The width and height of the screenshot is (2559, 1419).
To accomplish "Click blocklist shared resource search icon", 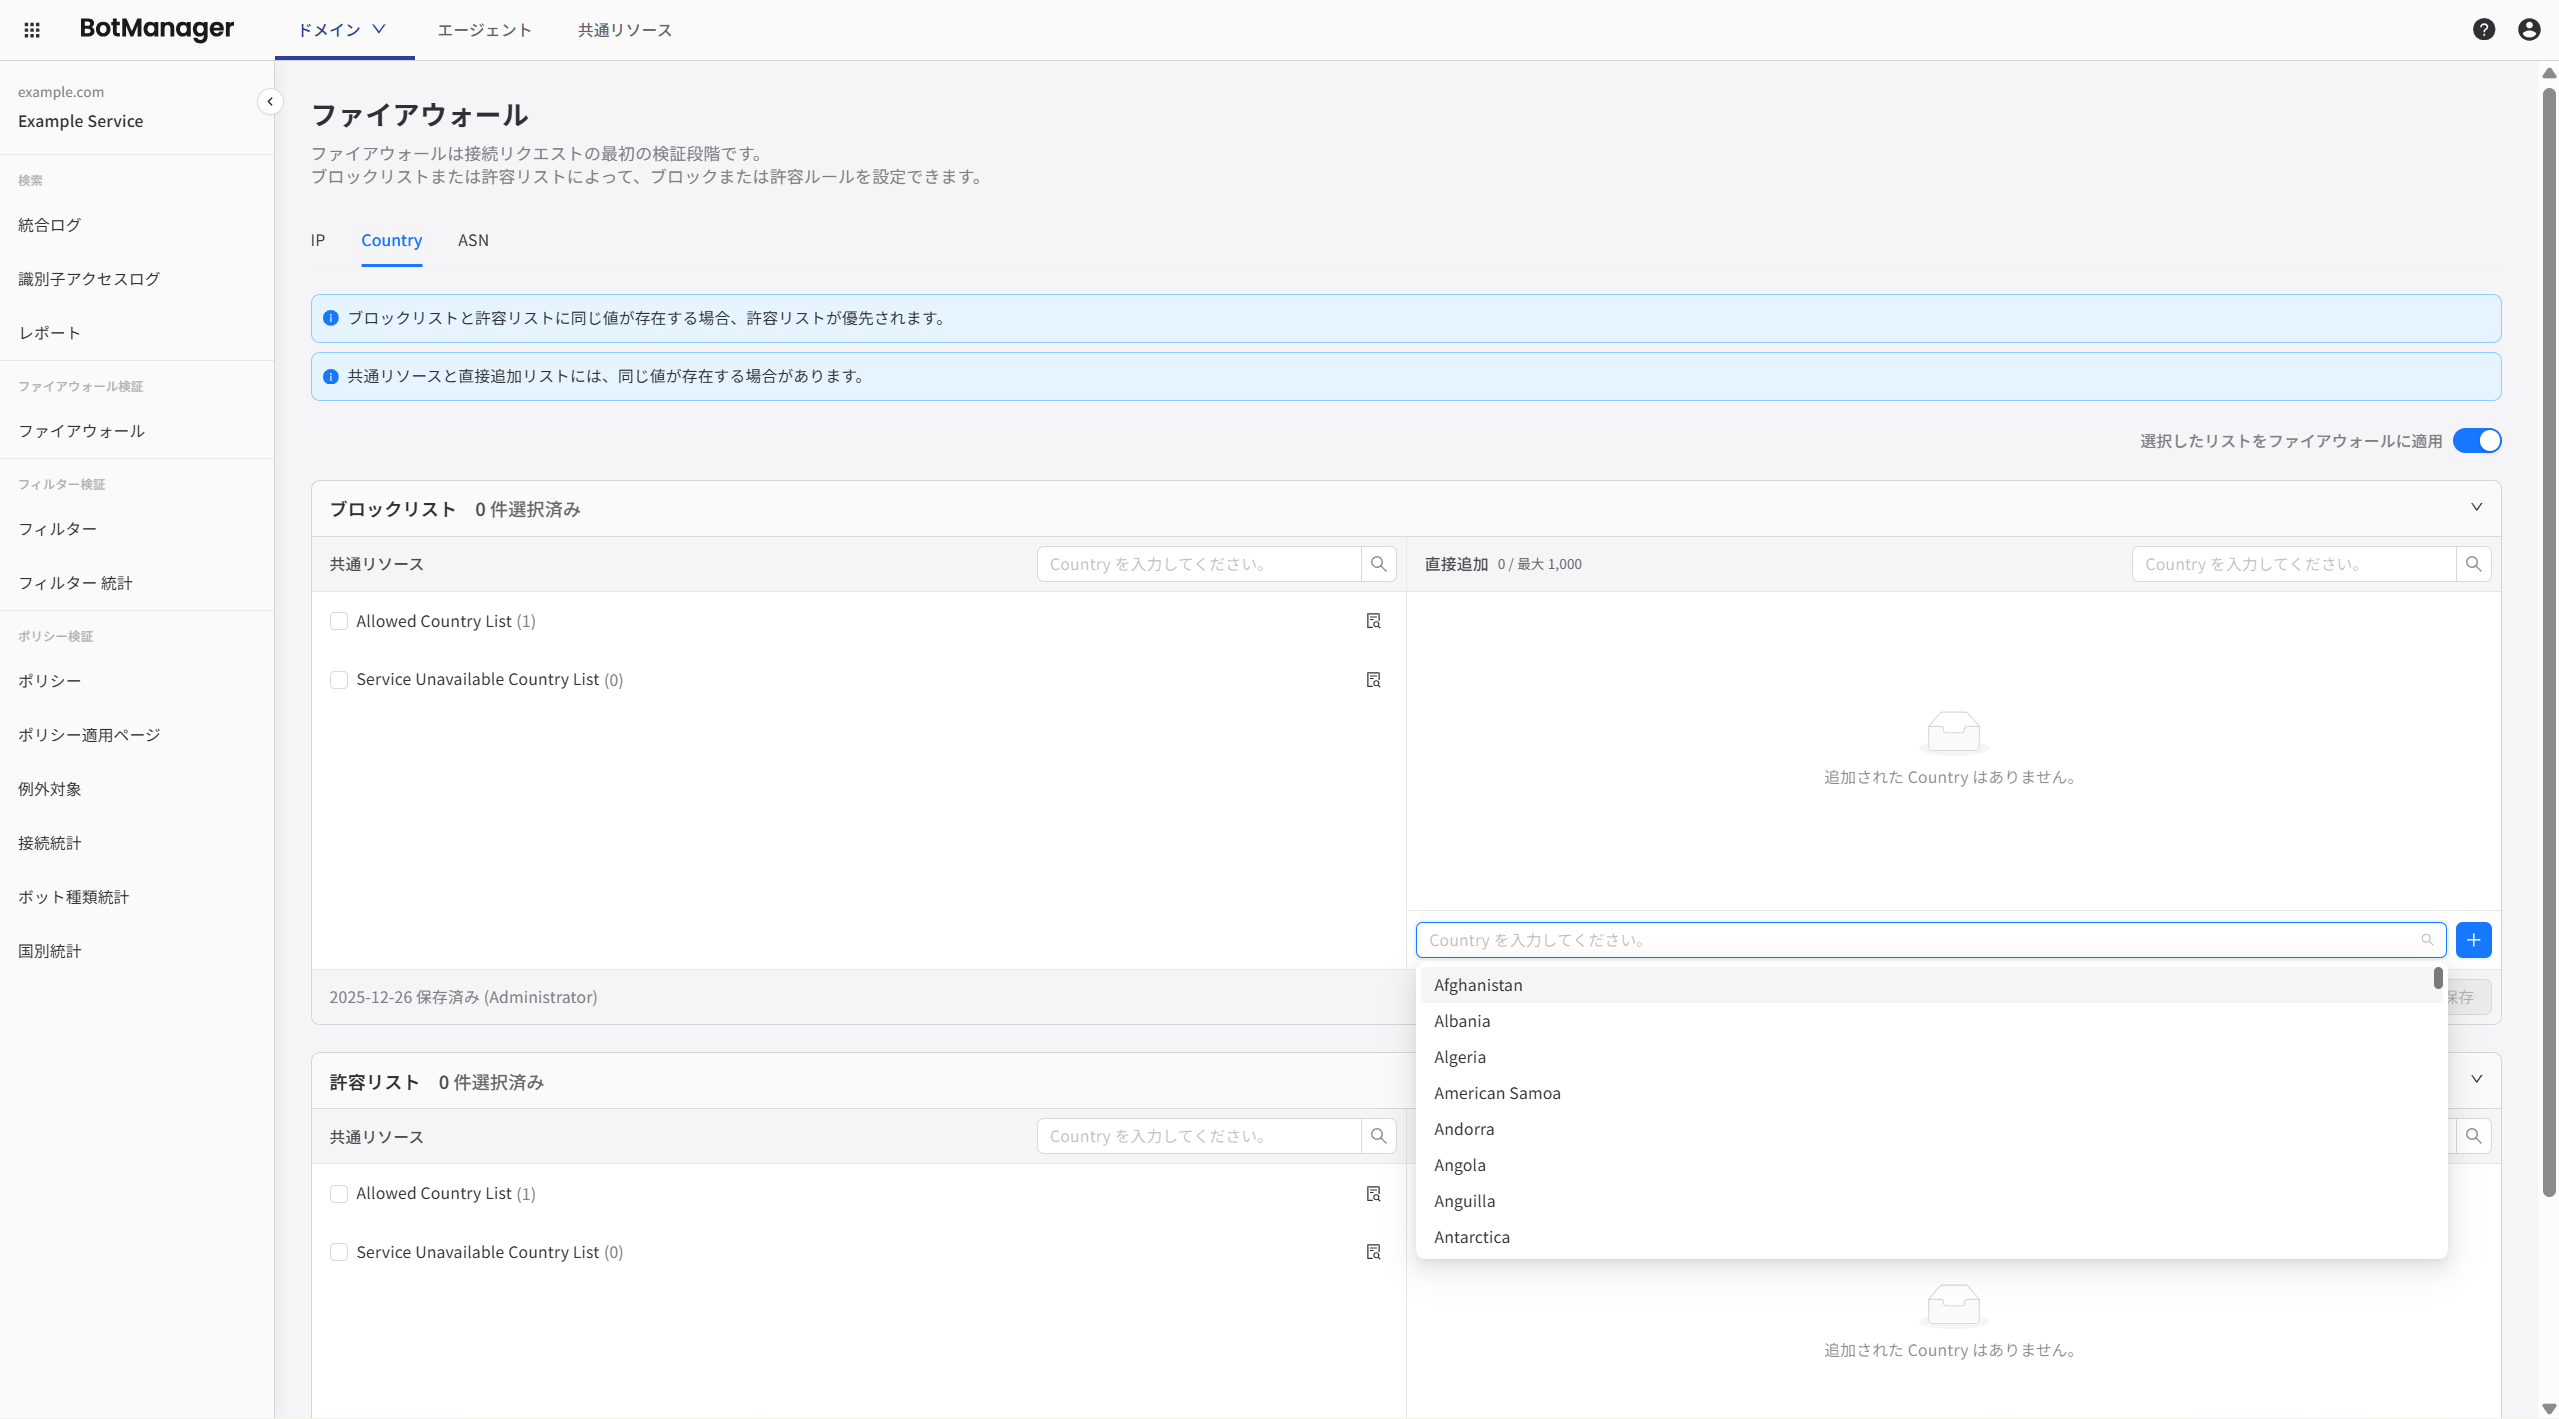I will (x=1378, y=564).
